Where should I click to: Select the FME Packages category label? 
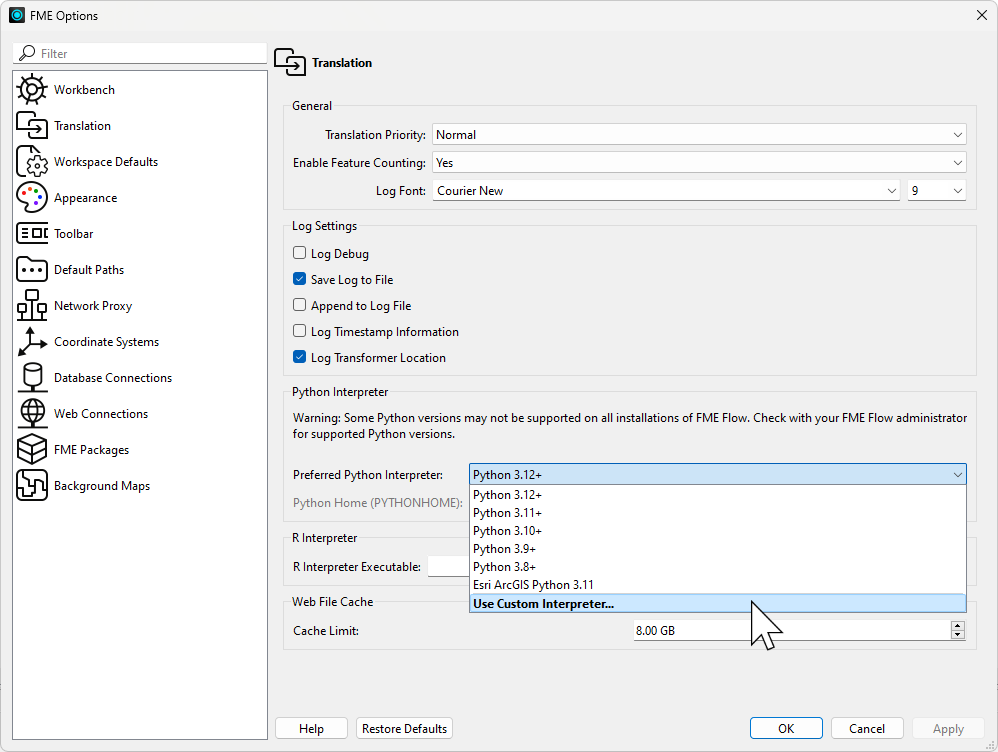tap(92, 450)
